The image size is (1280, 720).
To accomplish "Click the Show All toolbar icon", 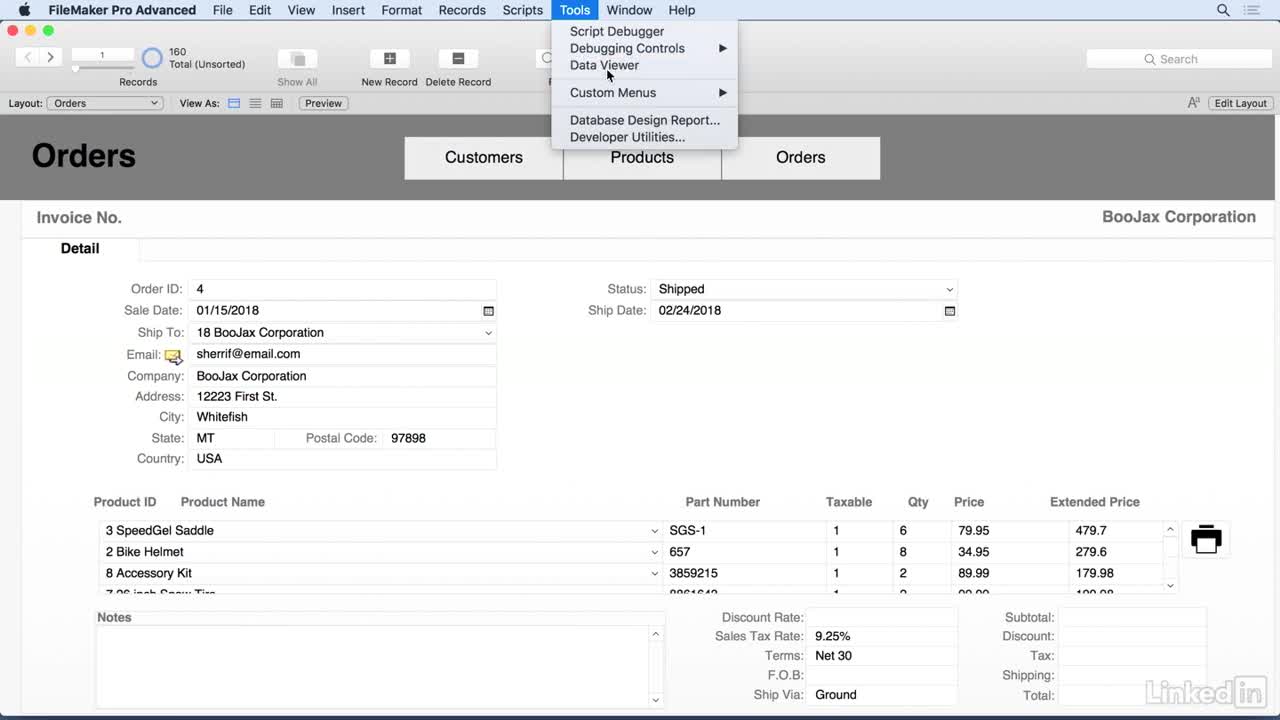I will coord(297,59).
